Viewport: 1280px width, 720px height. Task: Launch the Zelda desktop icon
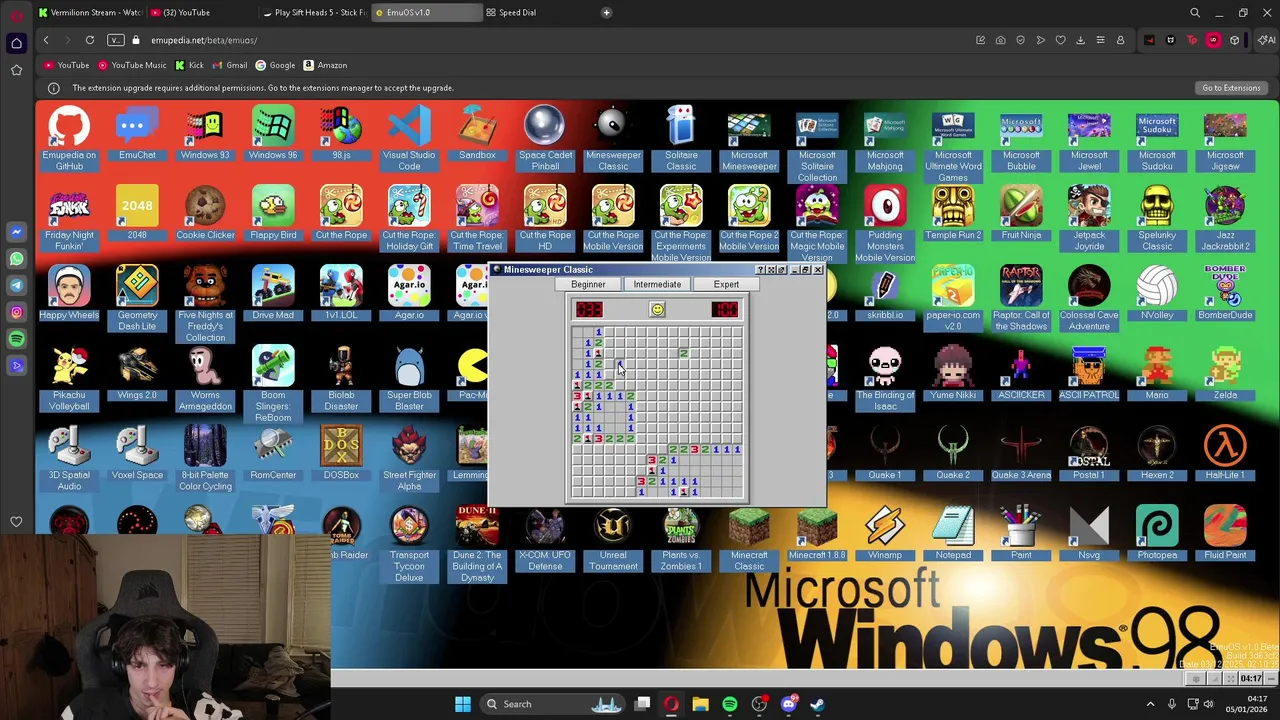[x=1225, y=373]
